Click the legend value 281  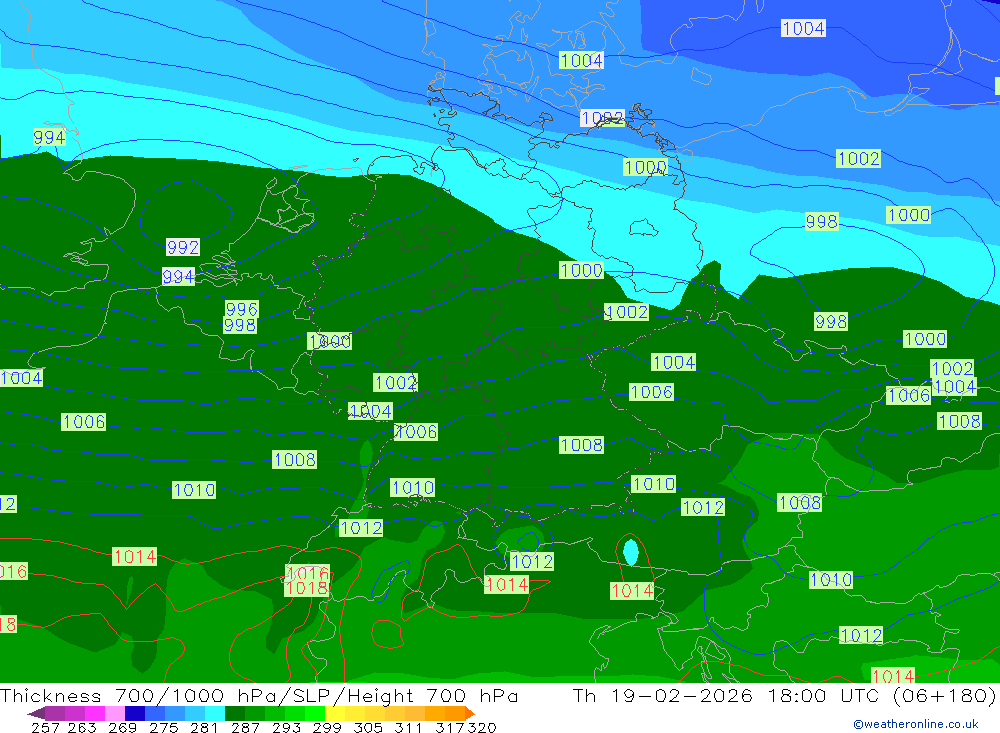point(204,727)
